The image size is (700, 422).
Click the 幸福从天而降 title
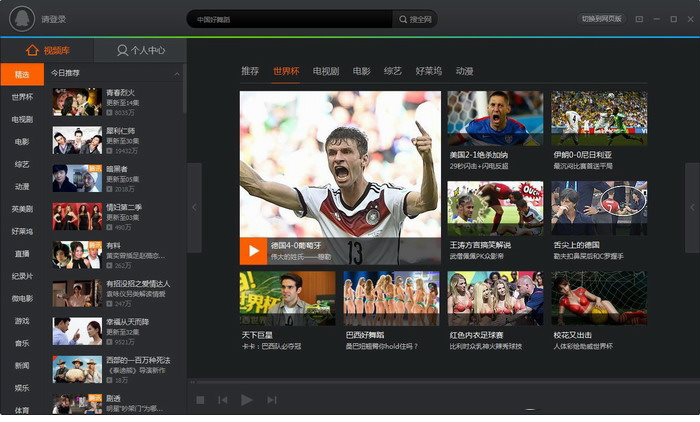click(128, 322)
